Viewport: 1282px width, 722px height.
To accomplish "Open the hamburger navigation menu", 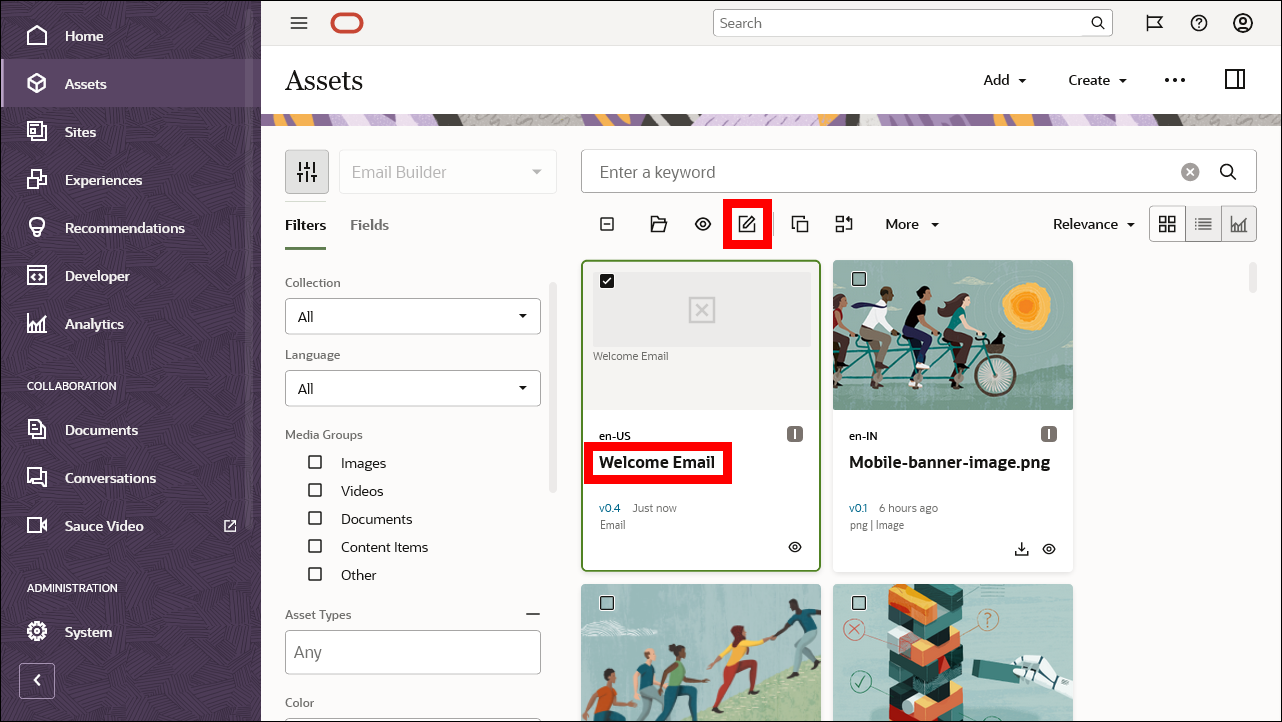I will 299,23.
